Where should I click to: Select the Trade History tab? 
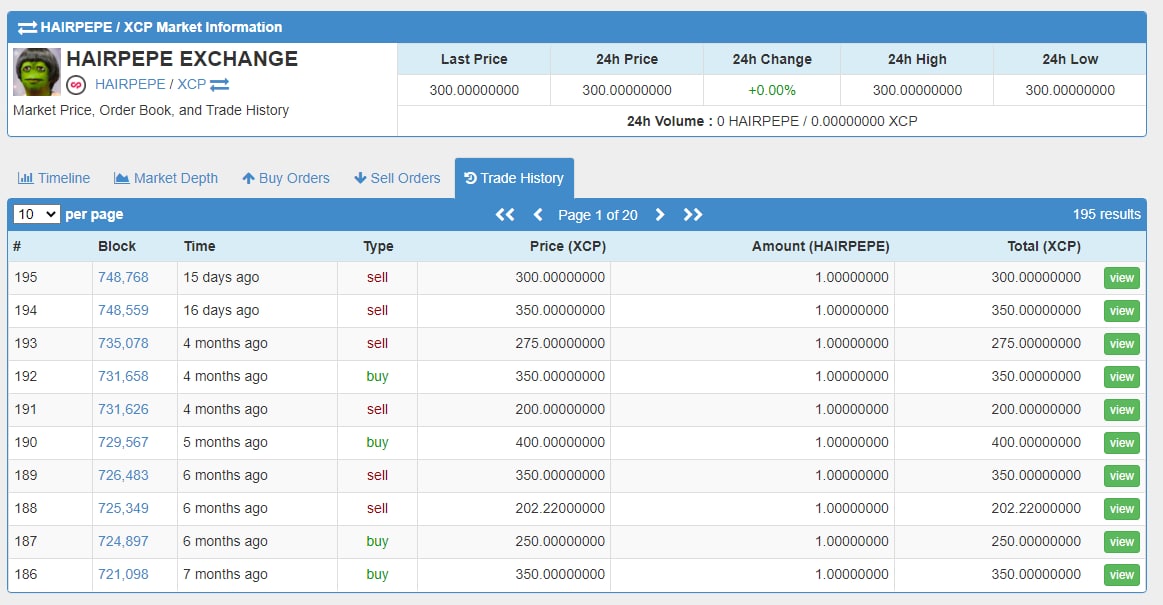pyautogui.click(x=514, y=178)
